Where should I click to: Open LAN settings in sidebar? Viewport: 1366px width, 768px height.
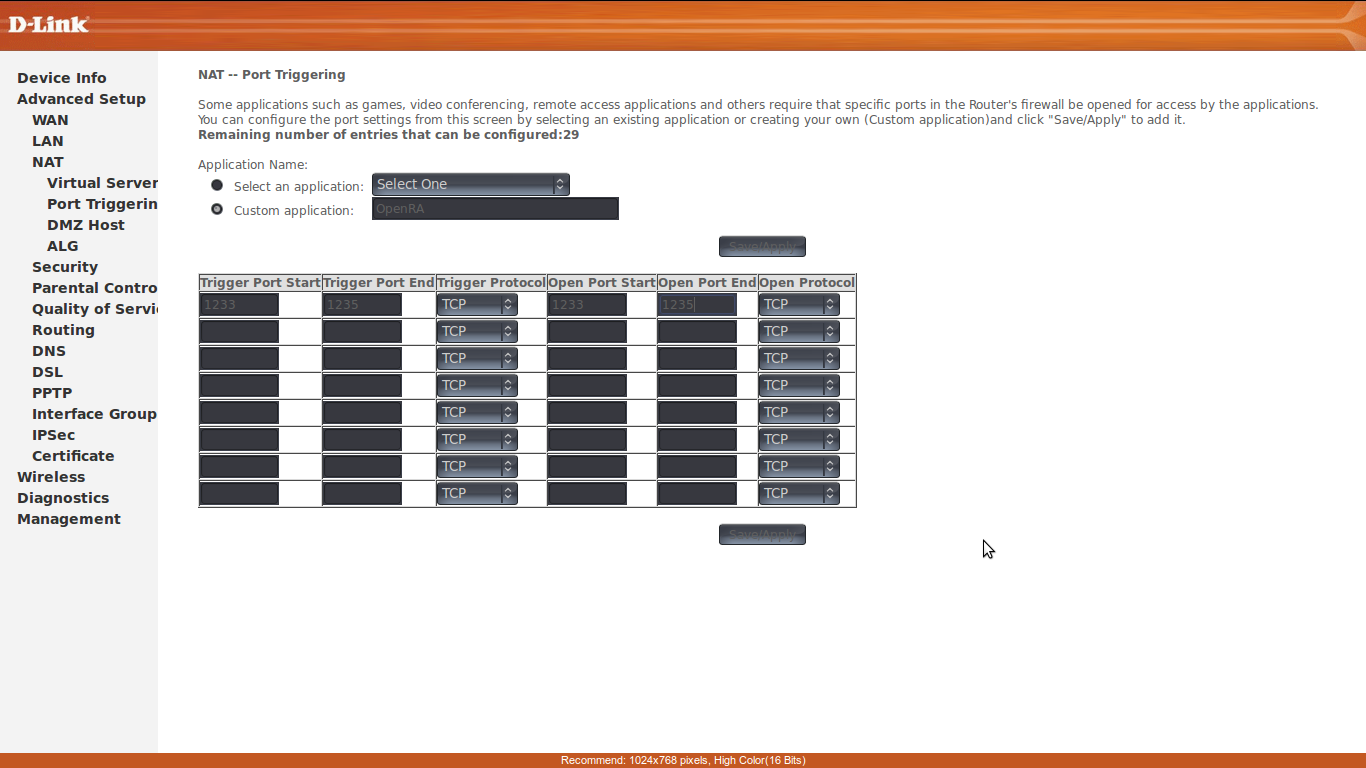click(x=48, y=141)
